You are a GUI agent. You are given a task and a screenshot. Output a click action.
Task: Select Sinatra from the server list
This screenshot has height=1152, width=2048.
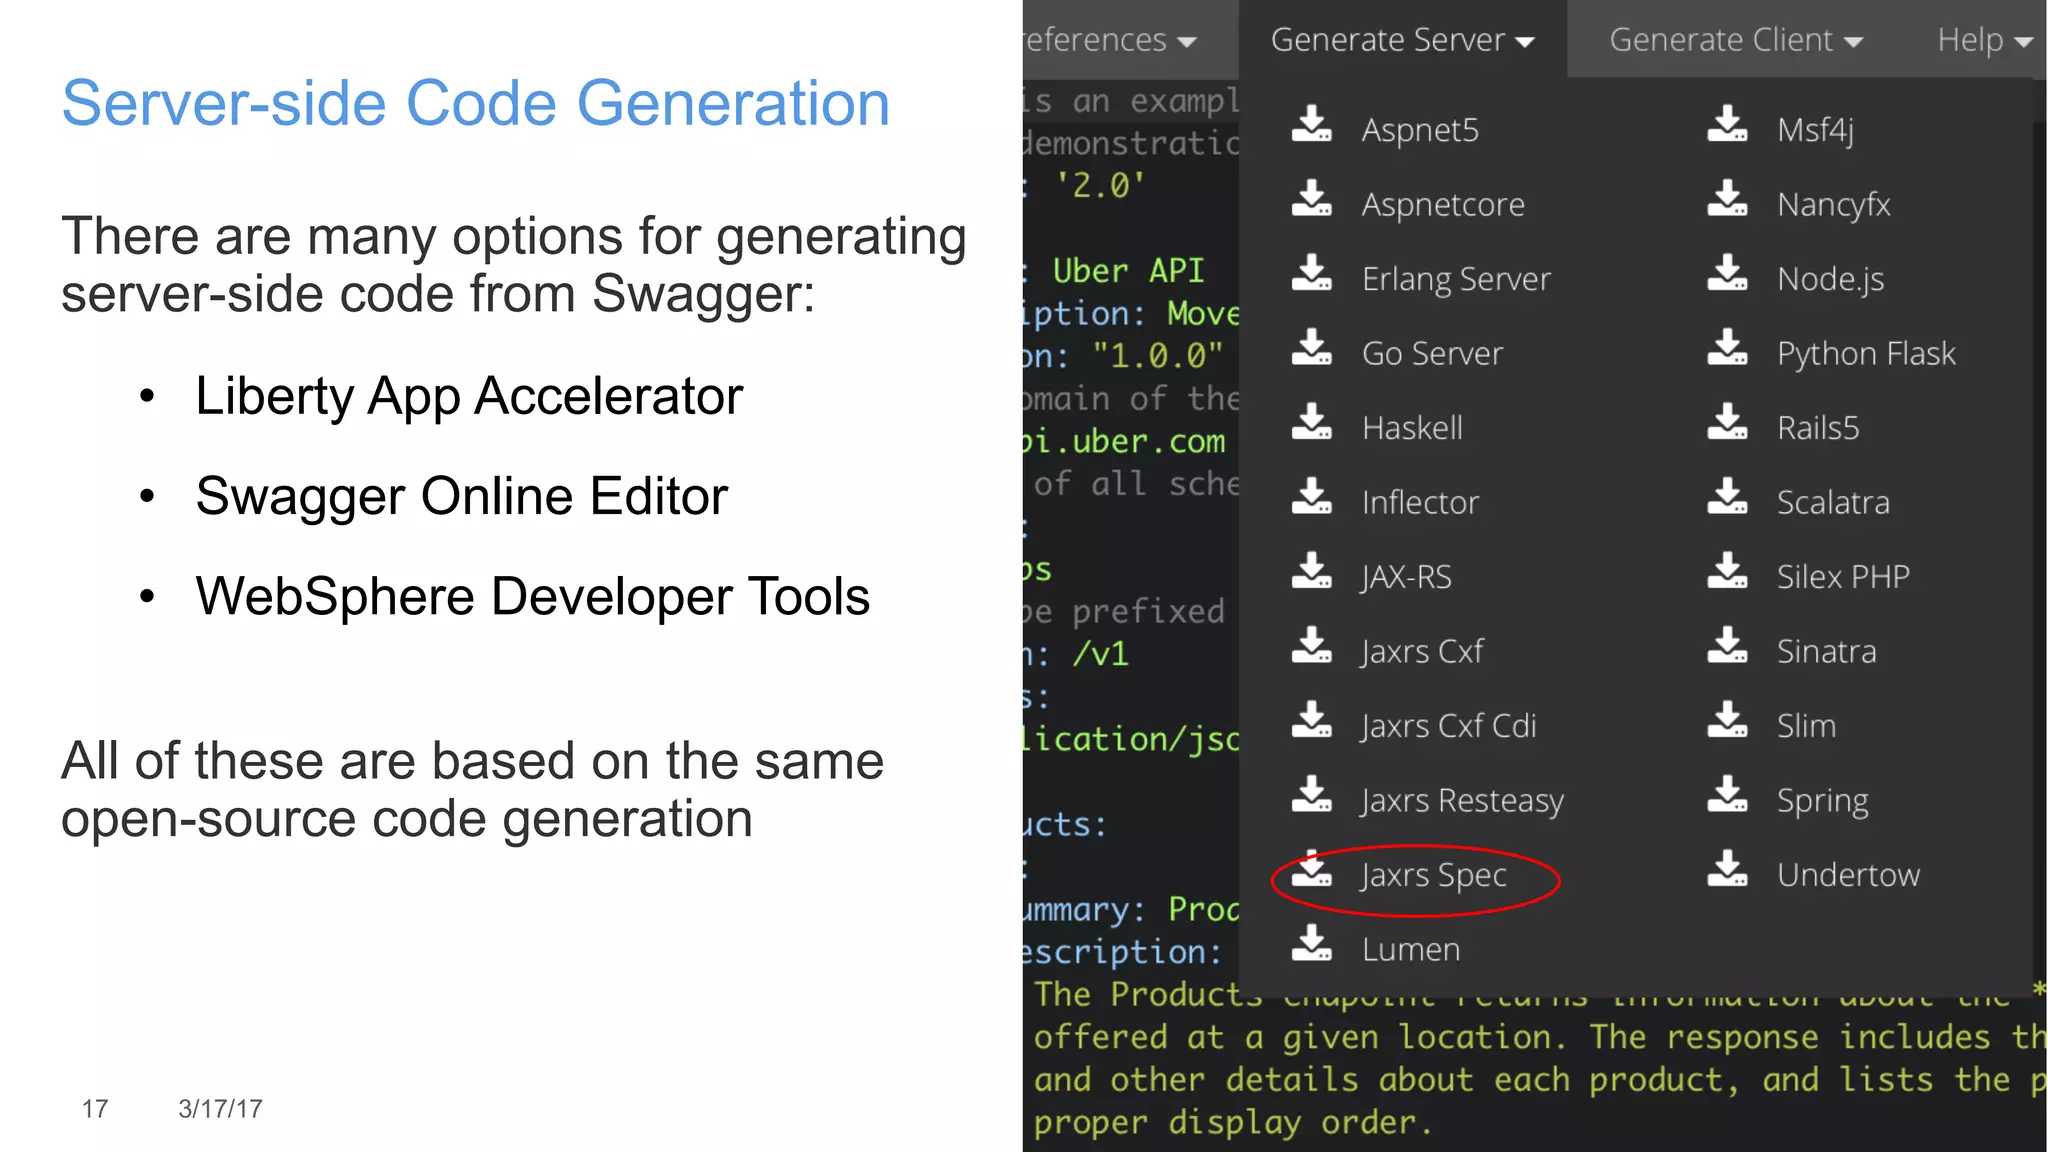point(1826,652)
